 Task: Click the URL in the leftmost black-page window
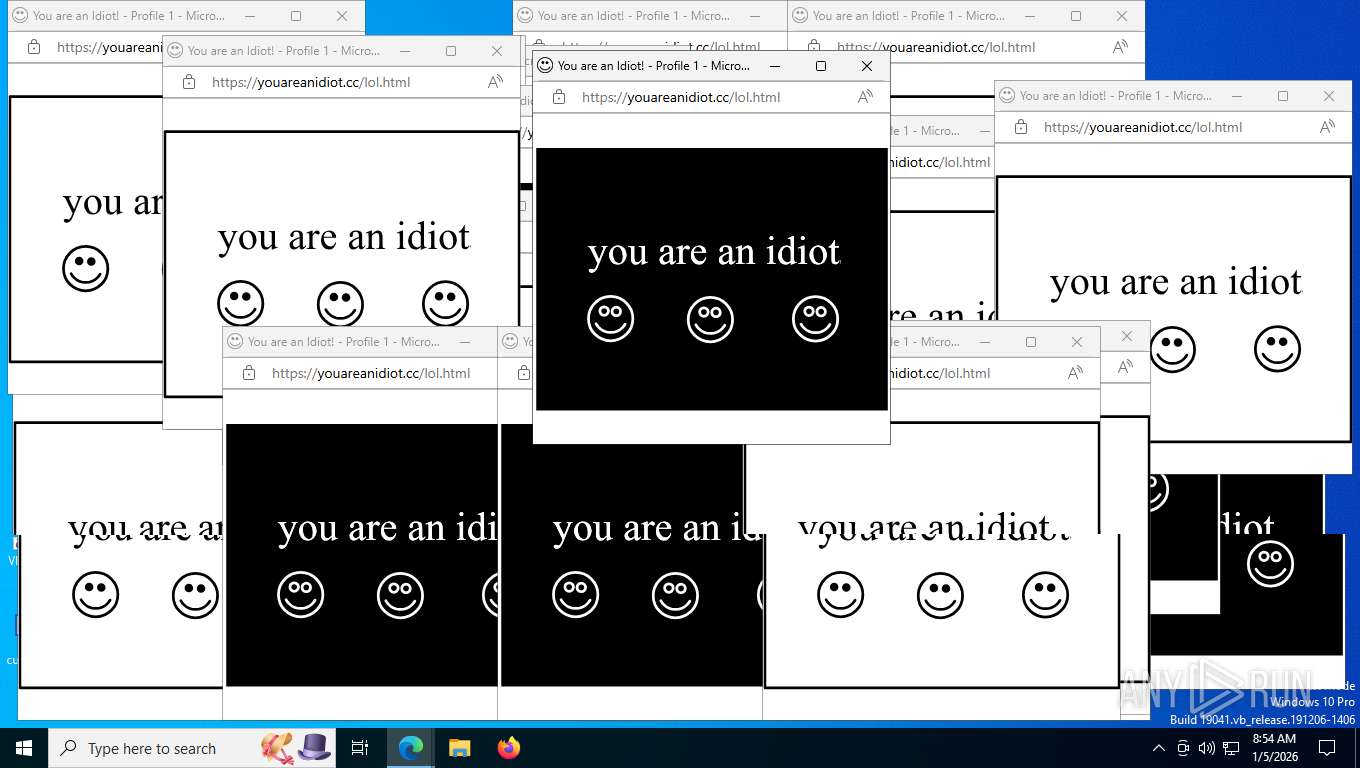[371, 373]
